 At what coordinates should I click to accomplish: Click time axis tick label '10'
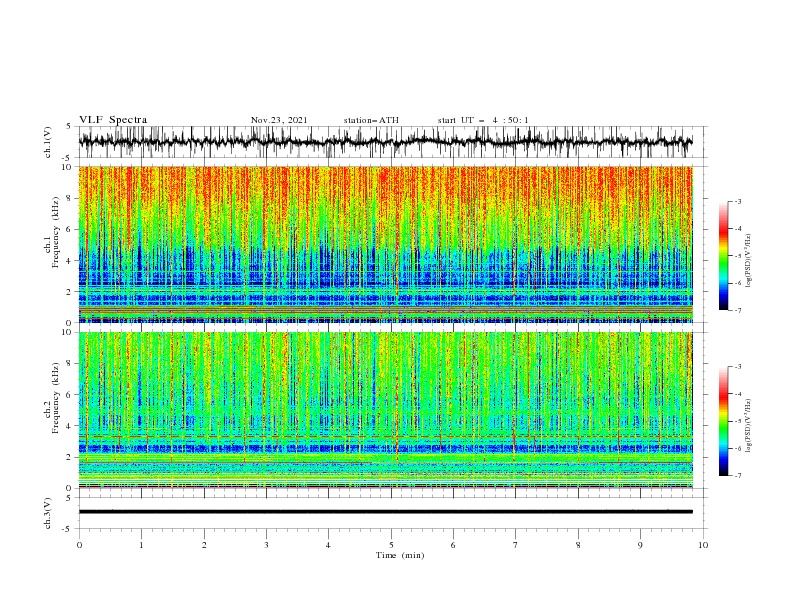703,545
